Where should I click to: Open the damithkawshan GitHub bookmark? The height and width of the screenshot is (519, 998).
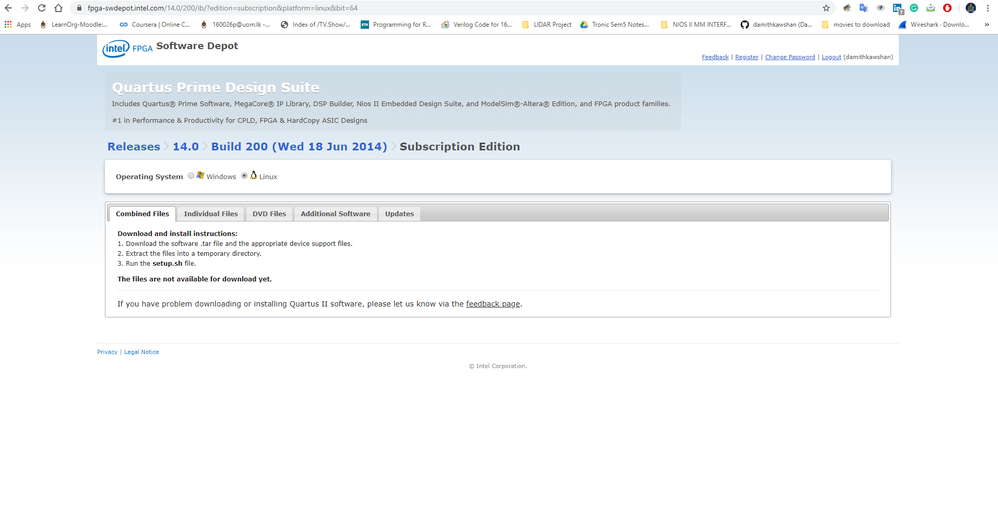click(x=776, y=25)
